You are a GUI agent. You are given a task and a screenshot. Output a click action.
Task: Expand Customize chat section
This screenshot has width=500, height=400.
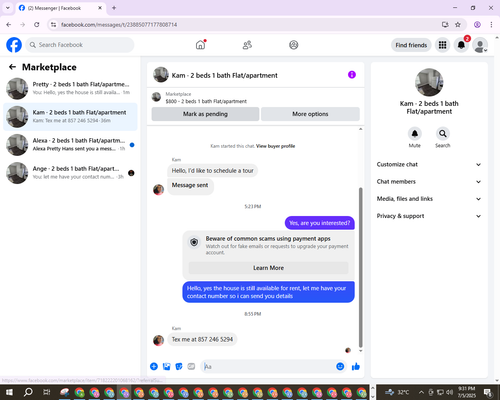(x=429, y=164)
